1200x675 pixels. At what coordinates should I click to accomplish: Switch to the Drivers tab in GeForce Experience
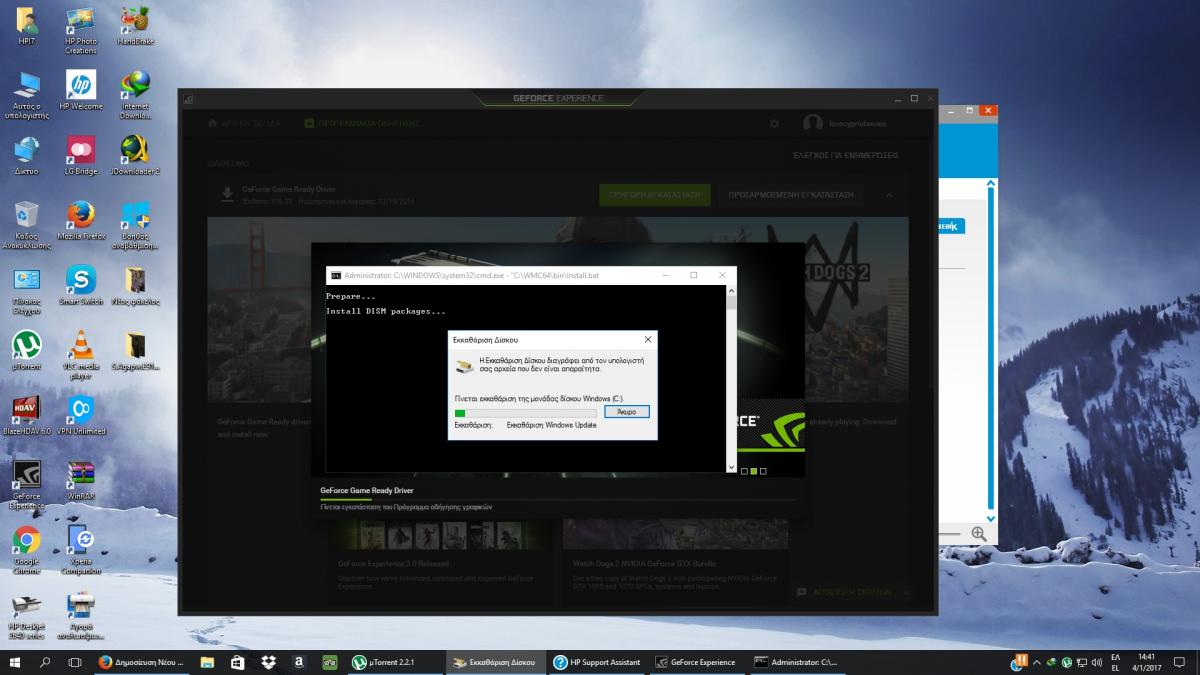point(362,123)
